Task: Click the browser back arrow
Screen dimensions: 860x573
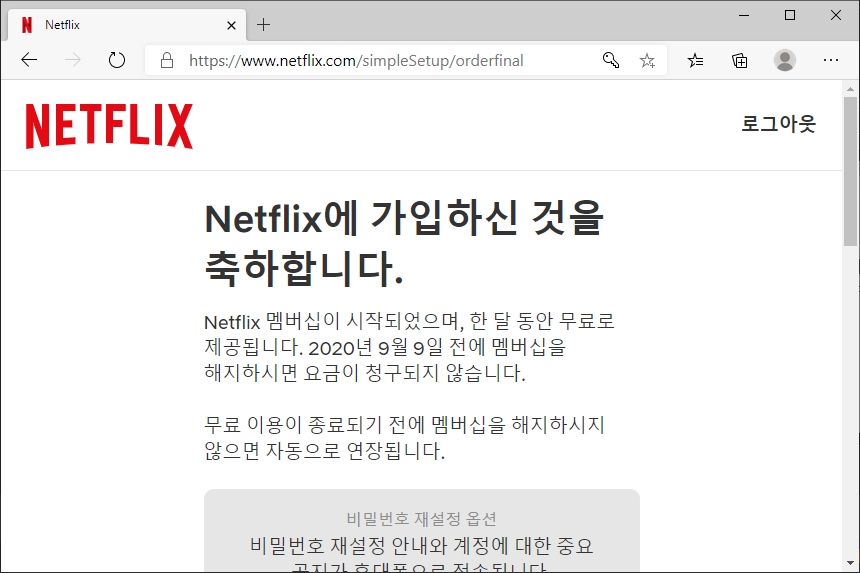Action: point(29,60)
